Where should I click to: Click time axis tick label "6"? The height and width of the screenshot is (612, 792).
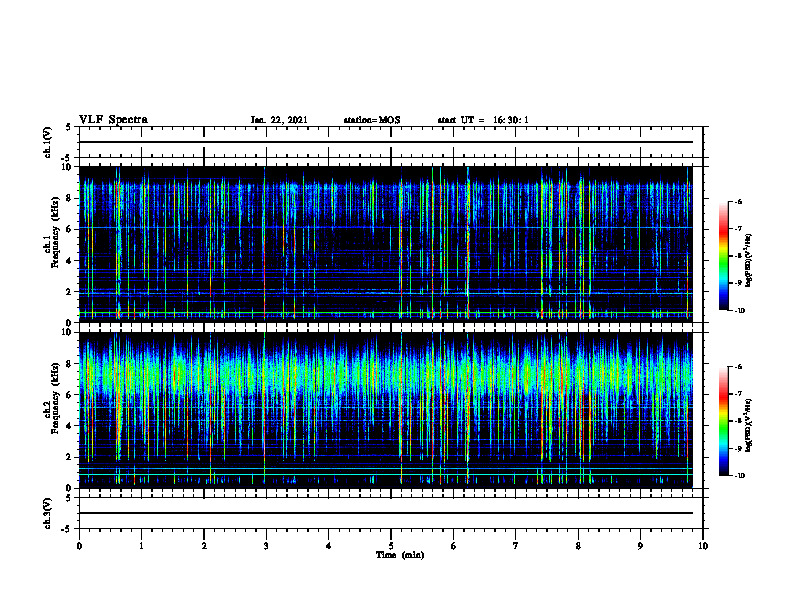454,546
